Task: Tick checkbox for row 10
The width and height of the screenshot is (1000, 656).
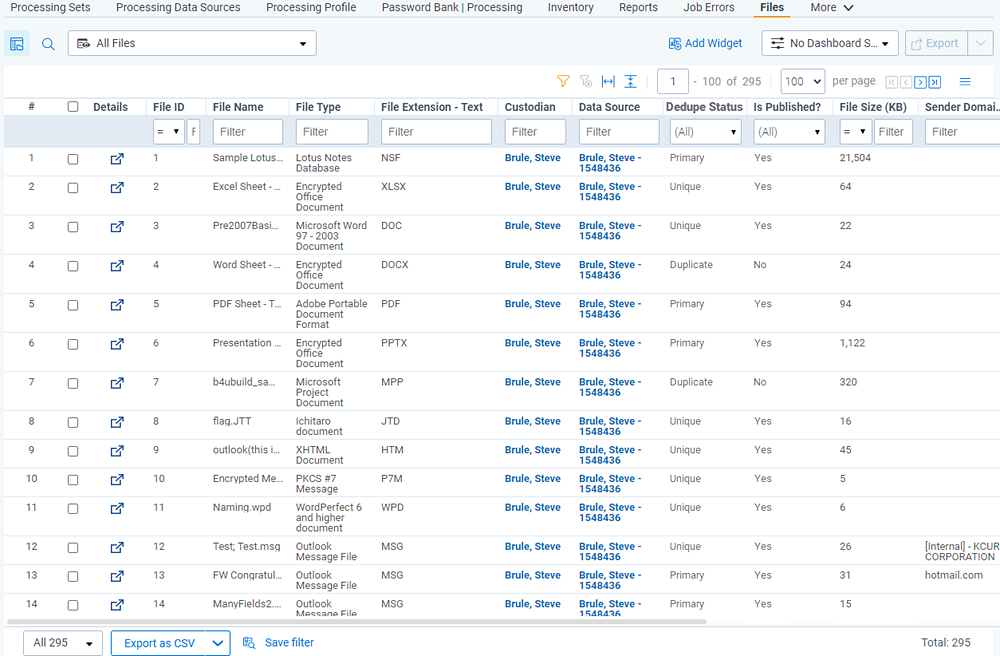Action: click(73, 479)
